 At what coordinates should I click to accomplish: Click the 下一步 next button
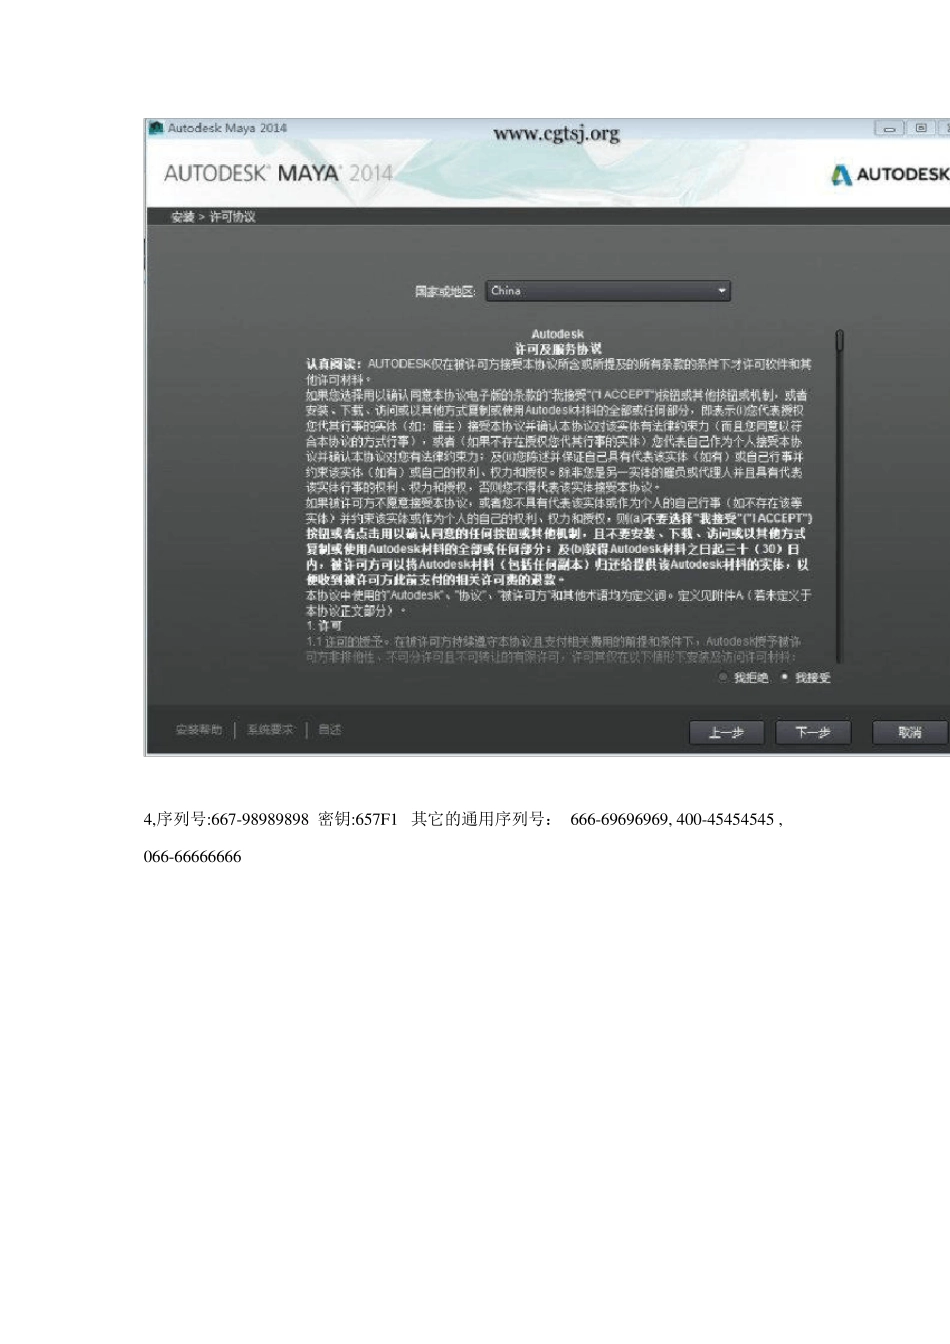click(813, 733)
